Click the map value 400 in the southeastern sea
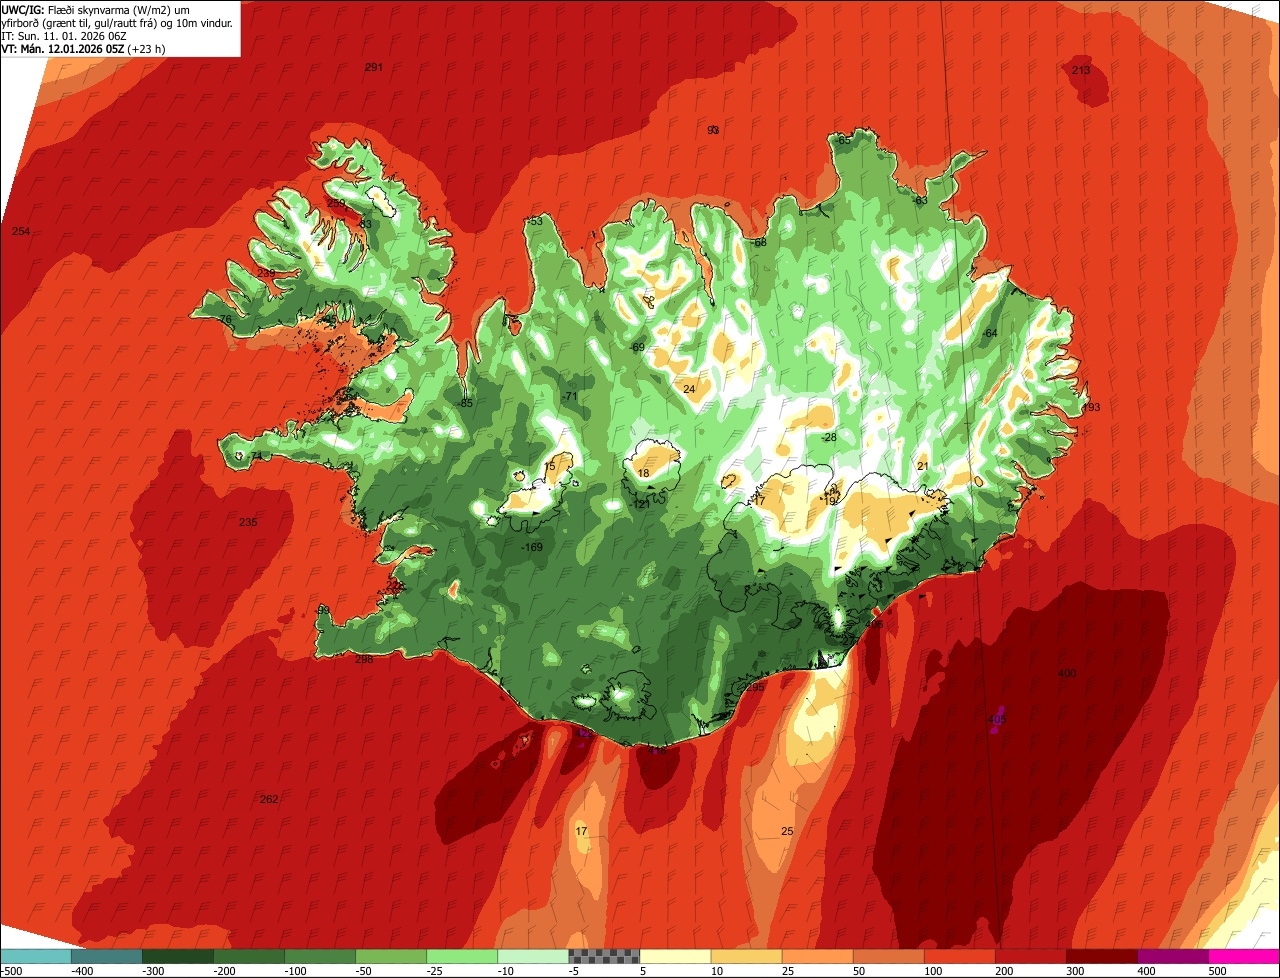1280x978 pixels. (1067, 674)
